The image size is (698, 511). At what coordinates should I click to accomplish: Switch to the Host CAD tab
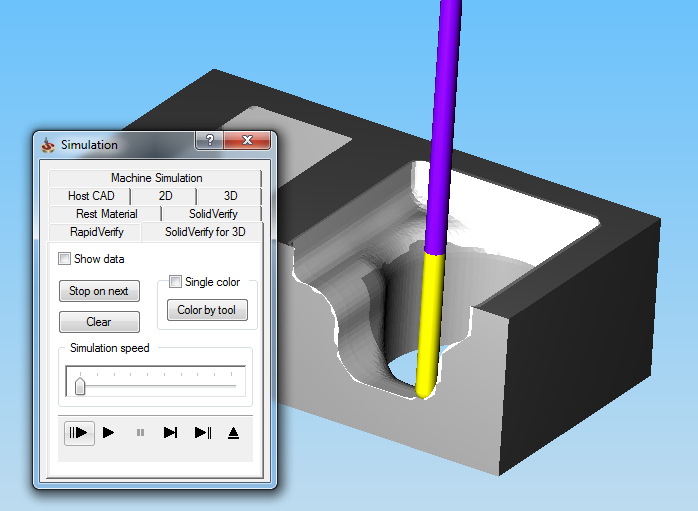(91, 196)
